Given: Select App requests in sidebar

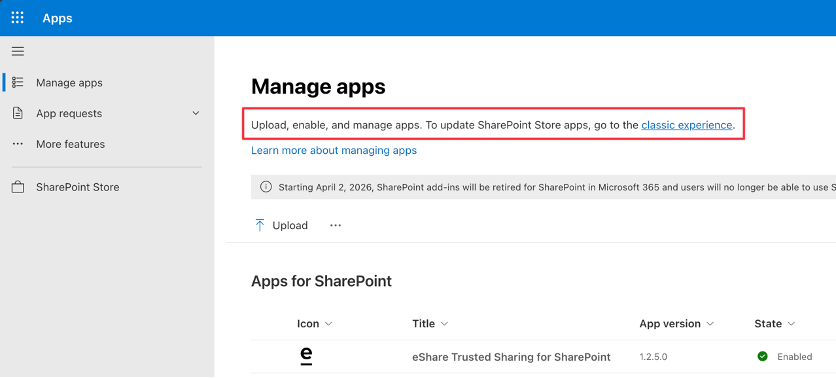Looking at the screenshot, I should click(69, 114).
